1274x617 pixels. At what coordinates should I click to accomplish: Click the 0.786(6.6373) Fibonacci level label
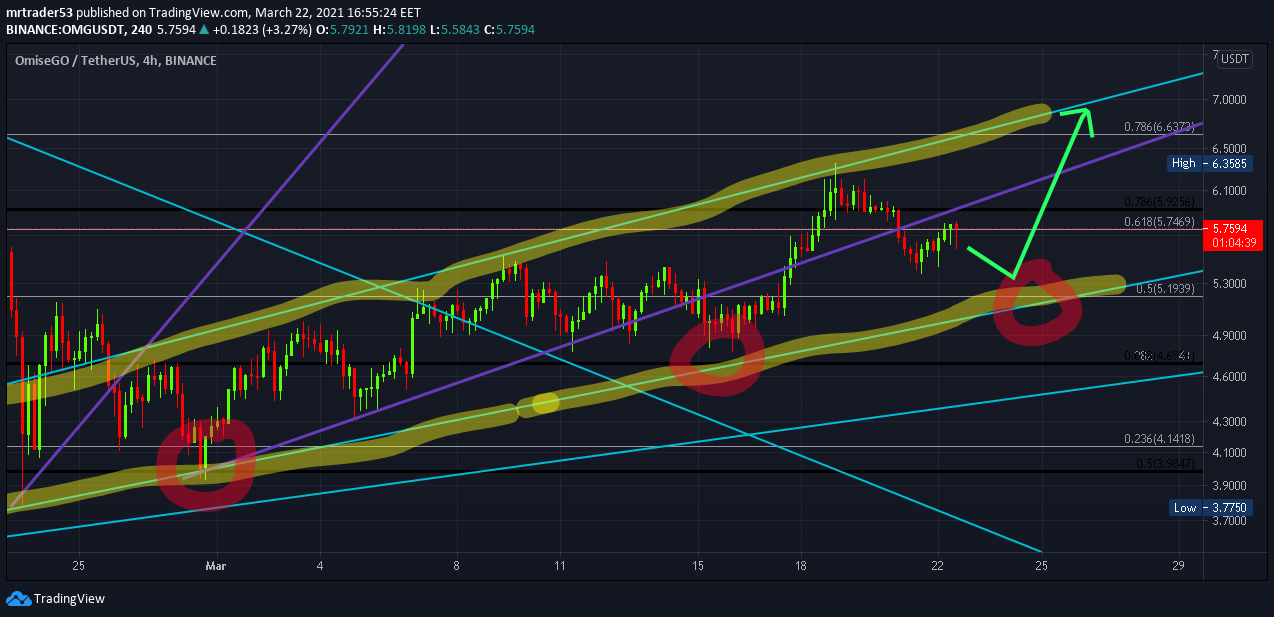click(1158, 127)
